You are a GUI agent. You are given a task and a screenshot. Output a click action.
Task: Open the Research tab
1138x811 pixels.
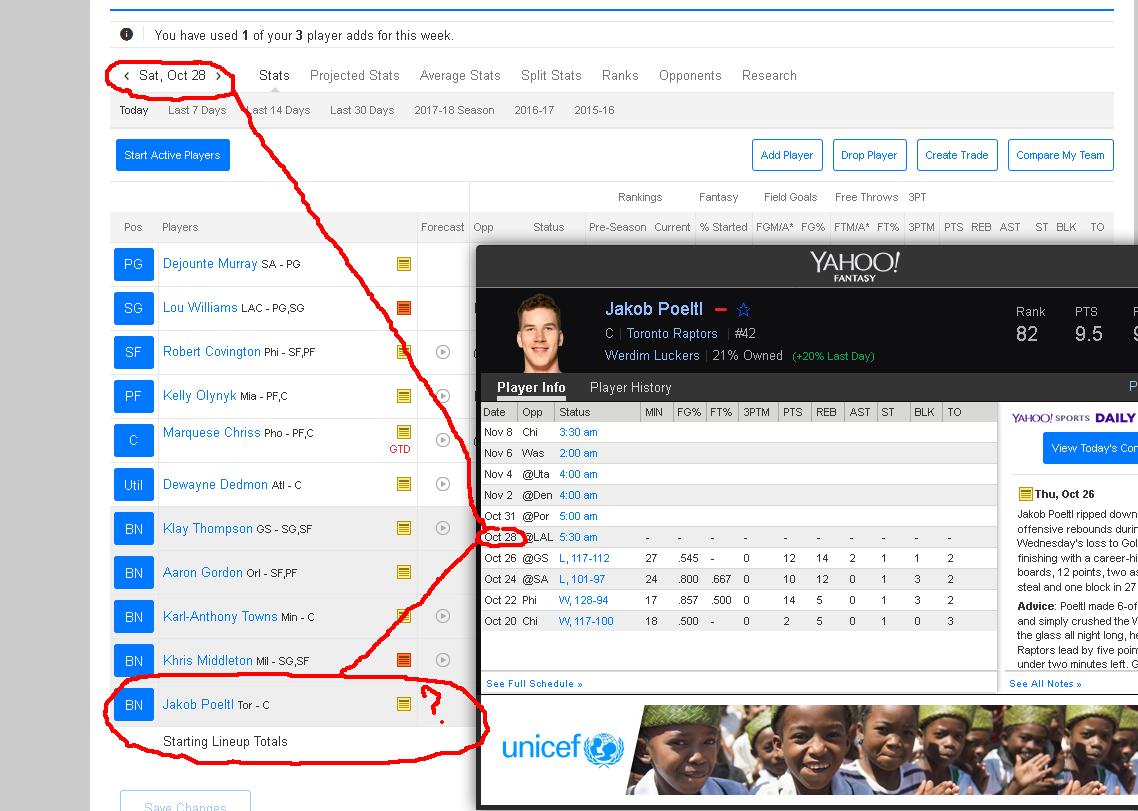769,76
